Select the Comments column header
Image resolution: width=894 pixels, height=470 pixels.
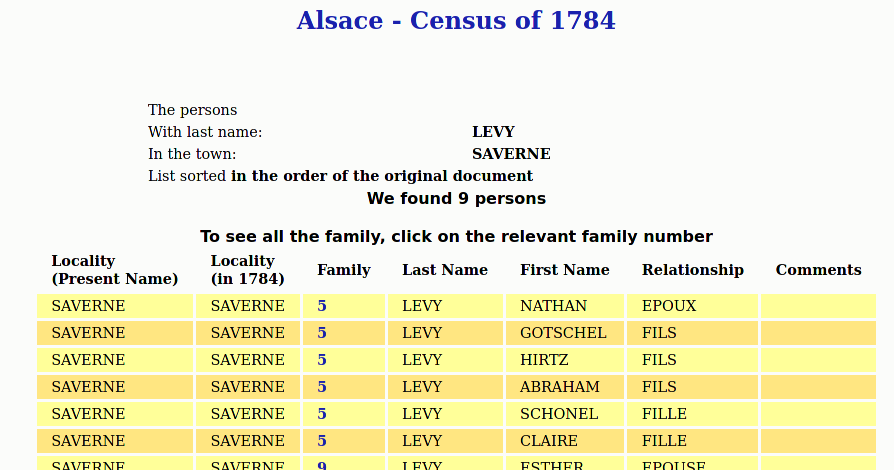(818, 270)
